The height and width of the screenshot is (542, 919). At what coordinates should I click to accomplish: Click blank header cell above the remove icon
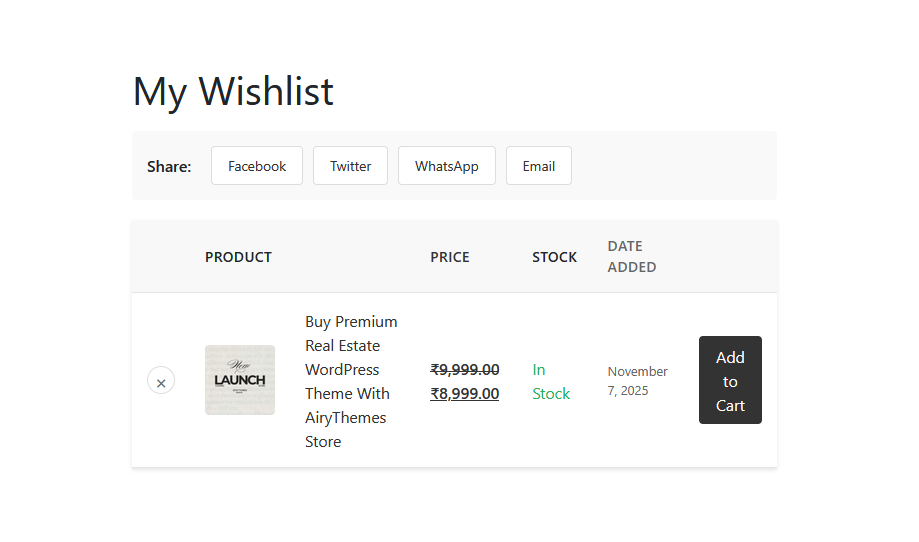(161, 257)
